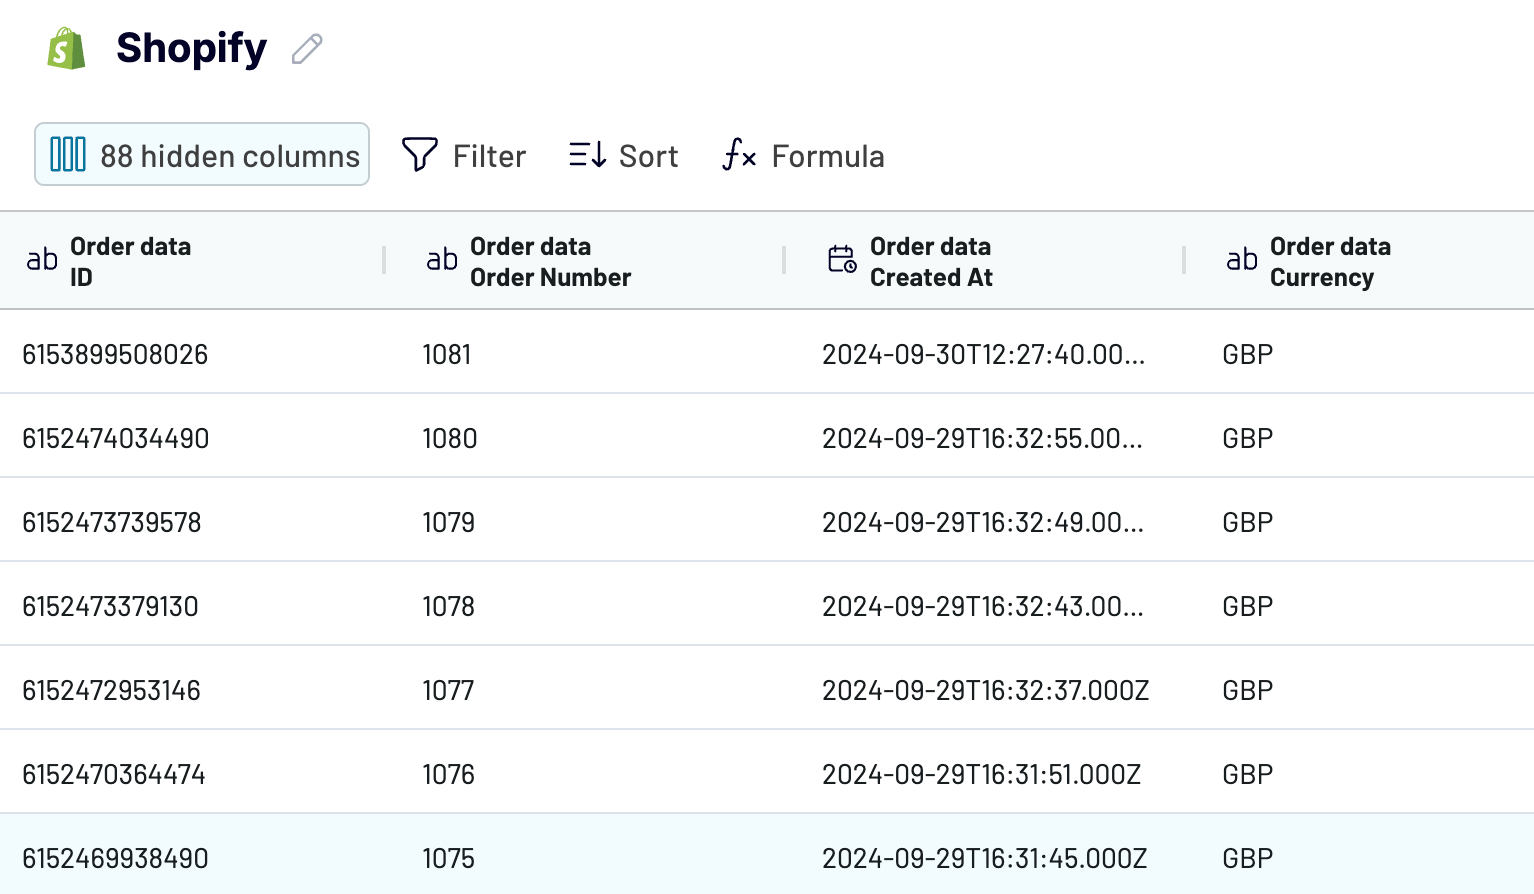
Task: Select the 2024-09-29T16:32:37.000Z date cell
Action: tap(985, 690)
